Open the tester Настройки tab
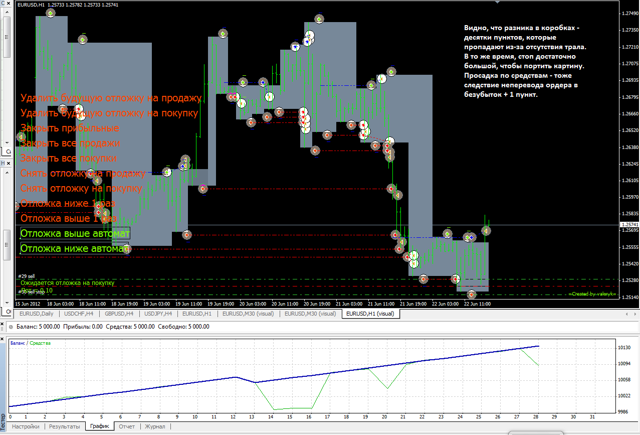Screen dimensions: 640x435 coord(25,426)
